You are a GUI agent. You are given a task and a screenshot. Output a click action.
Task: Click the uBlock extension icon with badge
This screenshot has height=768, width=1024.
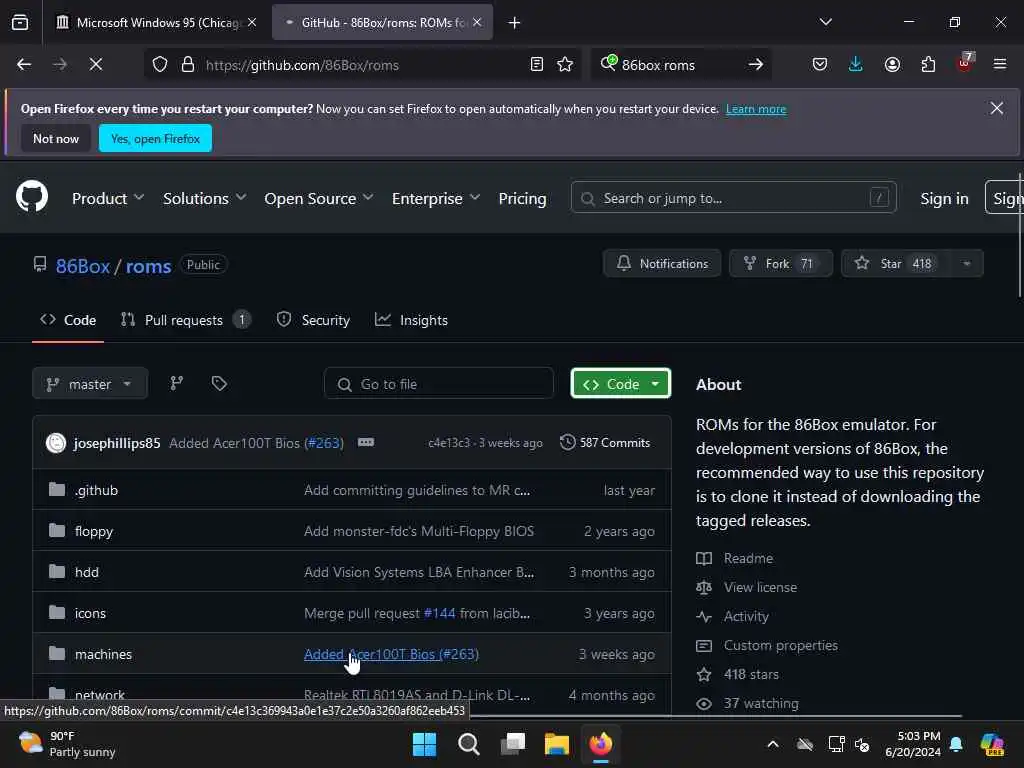click(x=965, y=63)
